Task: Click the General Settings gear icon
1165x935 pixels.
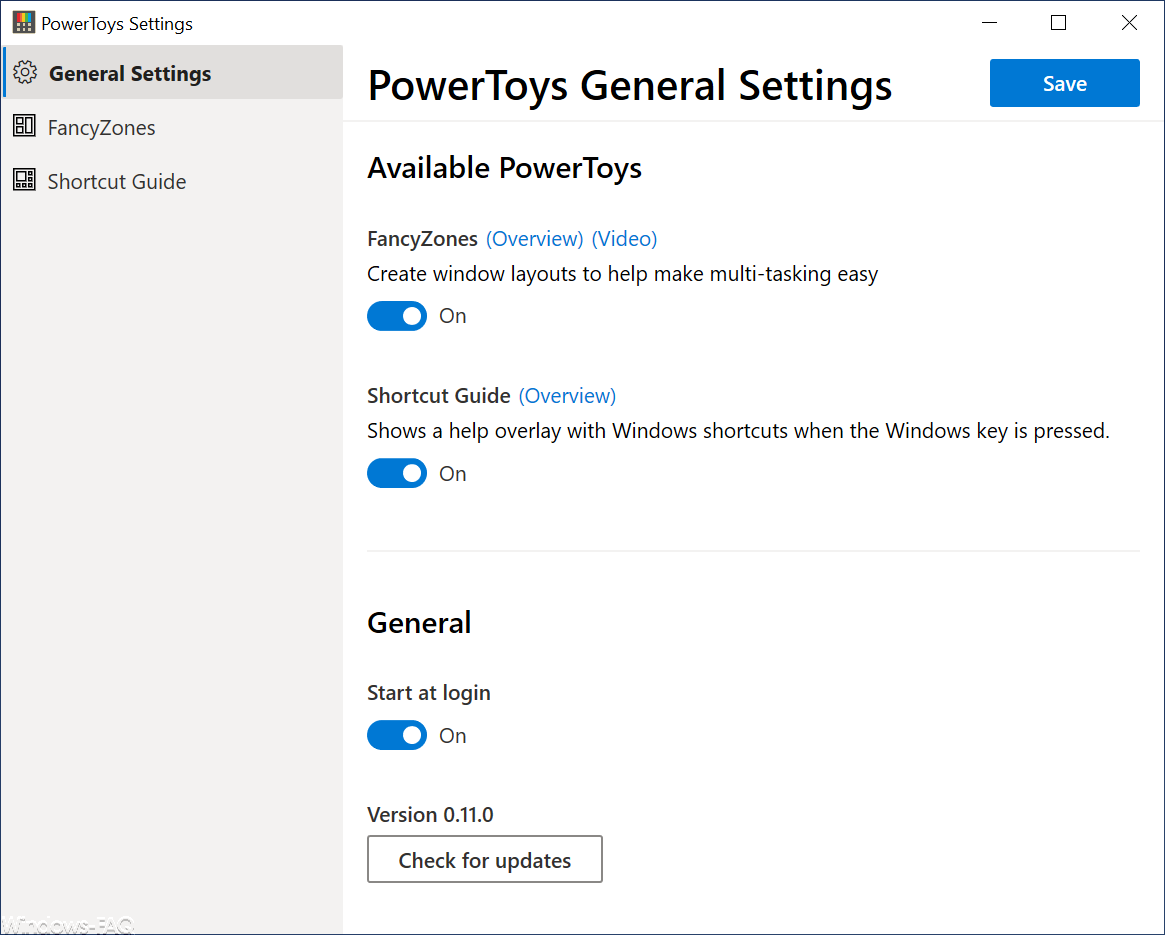Action: 25,73
